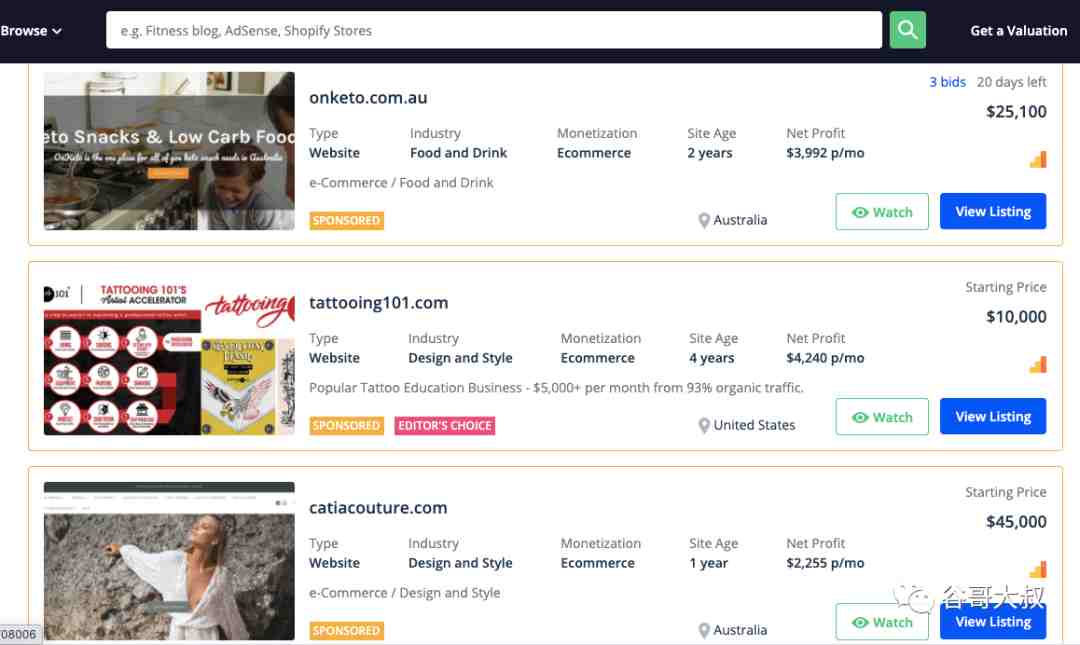This screenshot has height=645, width=1080.
Task: Open the onketo.com.au preview thumbnail
Action: coord(169,150)
